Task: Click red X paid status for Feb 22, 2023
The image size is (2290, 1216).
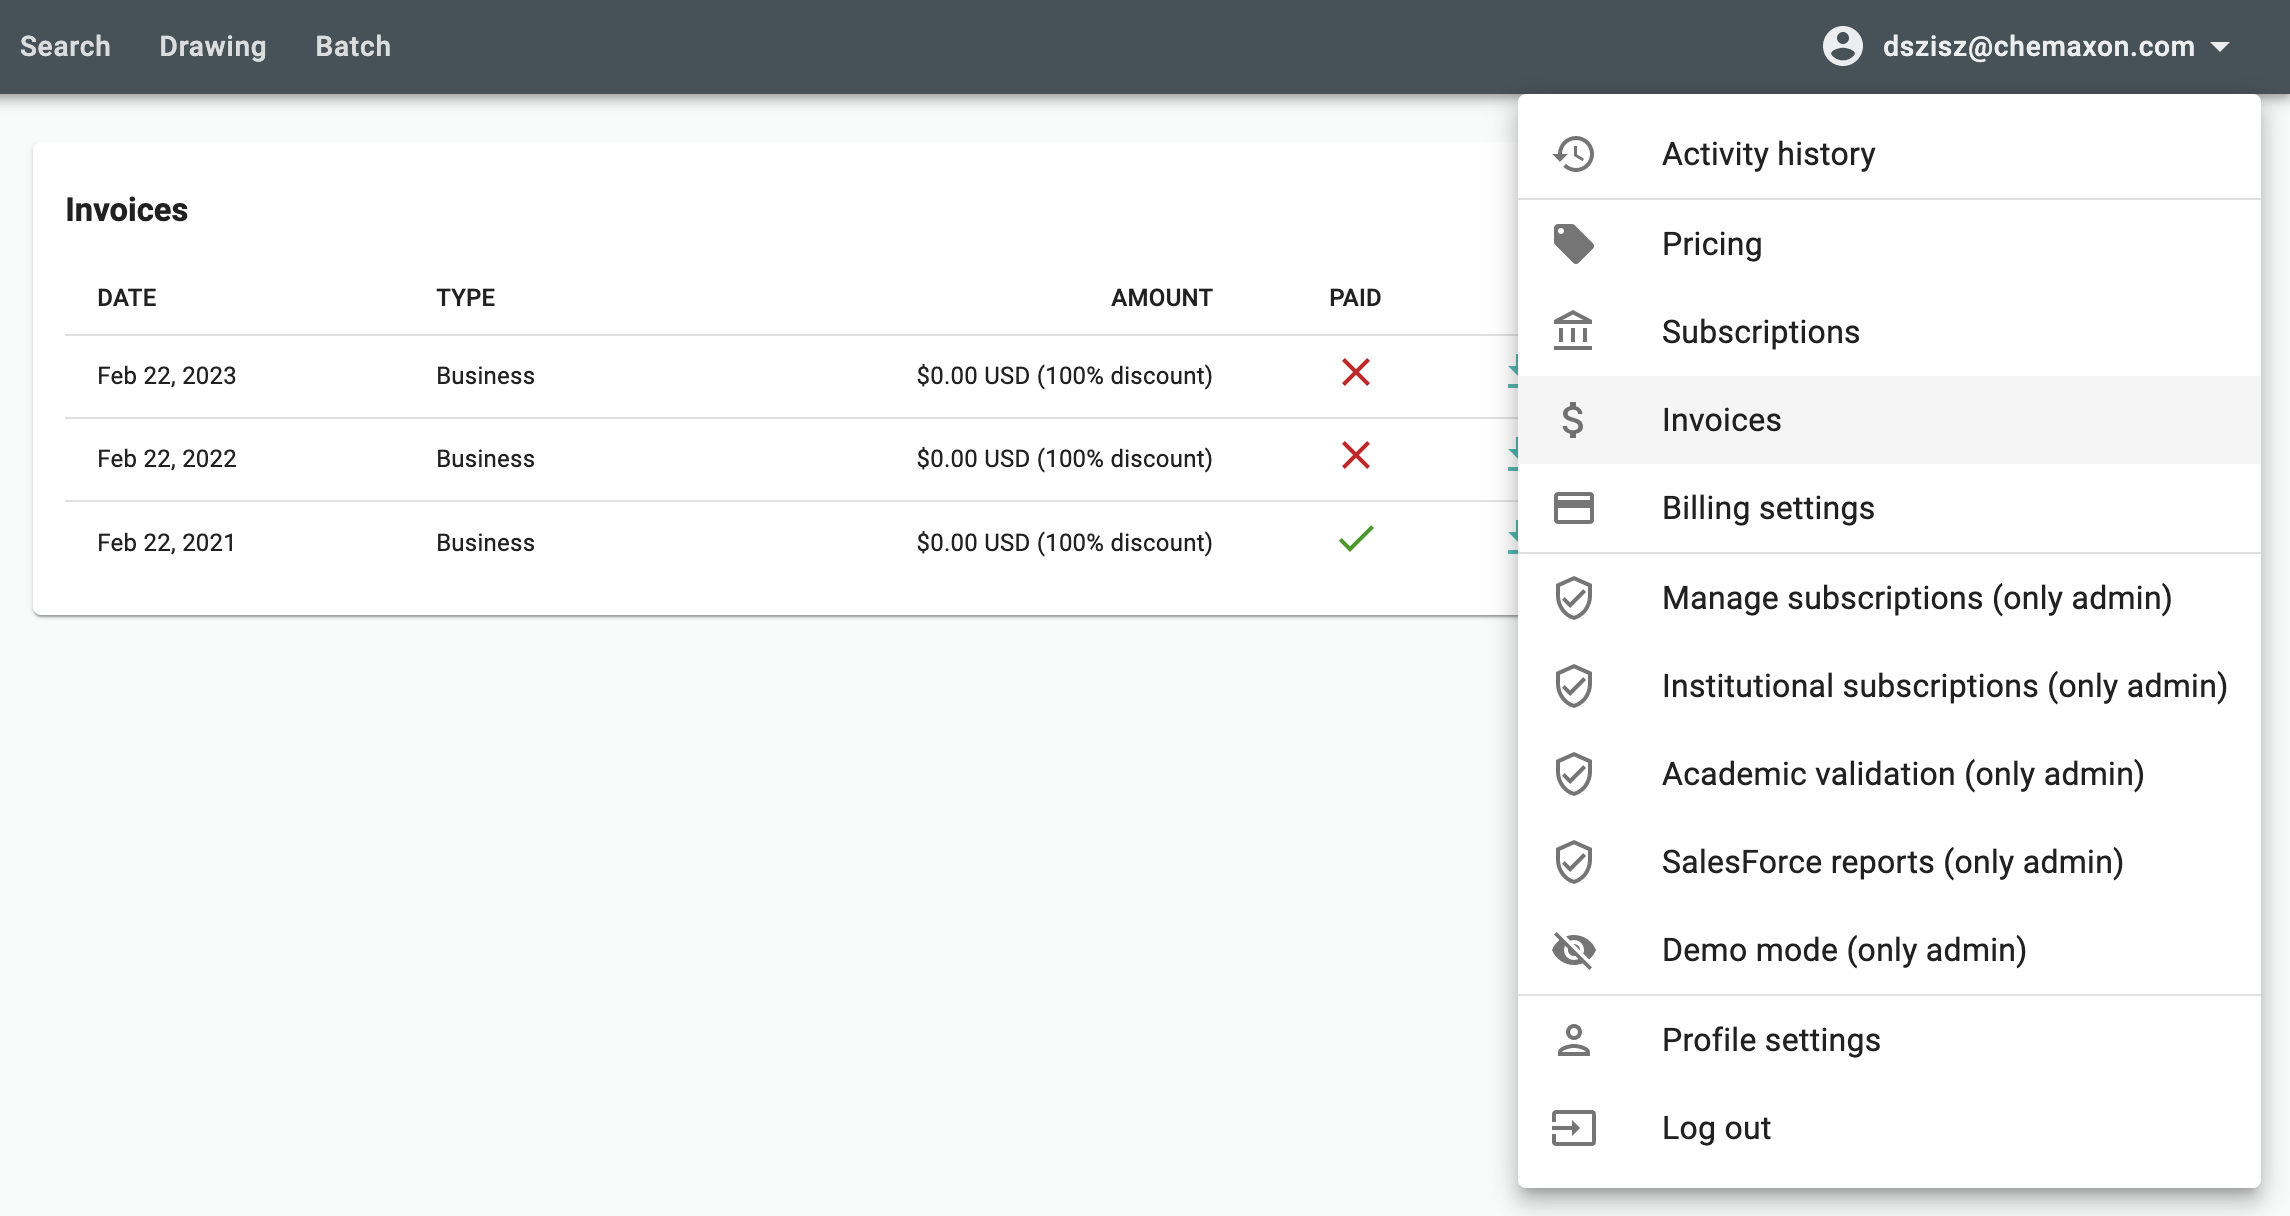Action: [x=1355, y=373]
